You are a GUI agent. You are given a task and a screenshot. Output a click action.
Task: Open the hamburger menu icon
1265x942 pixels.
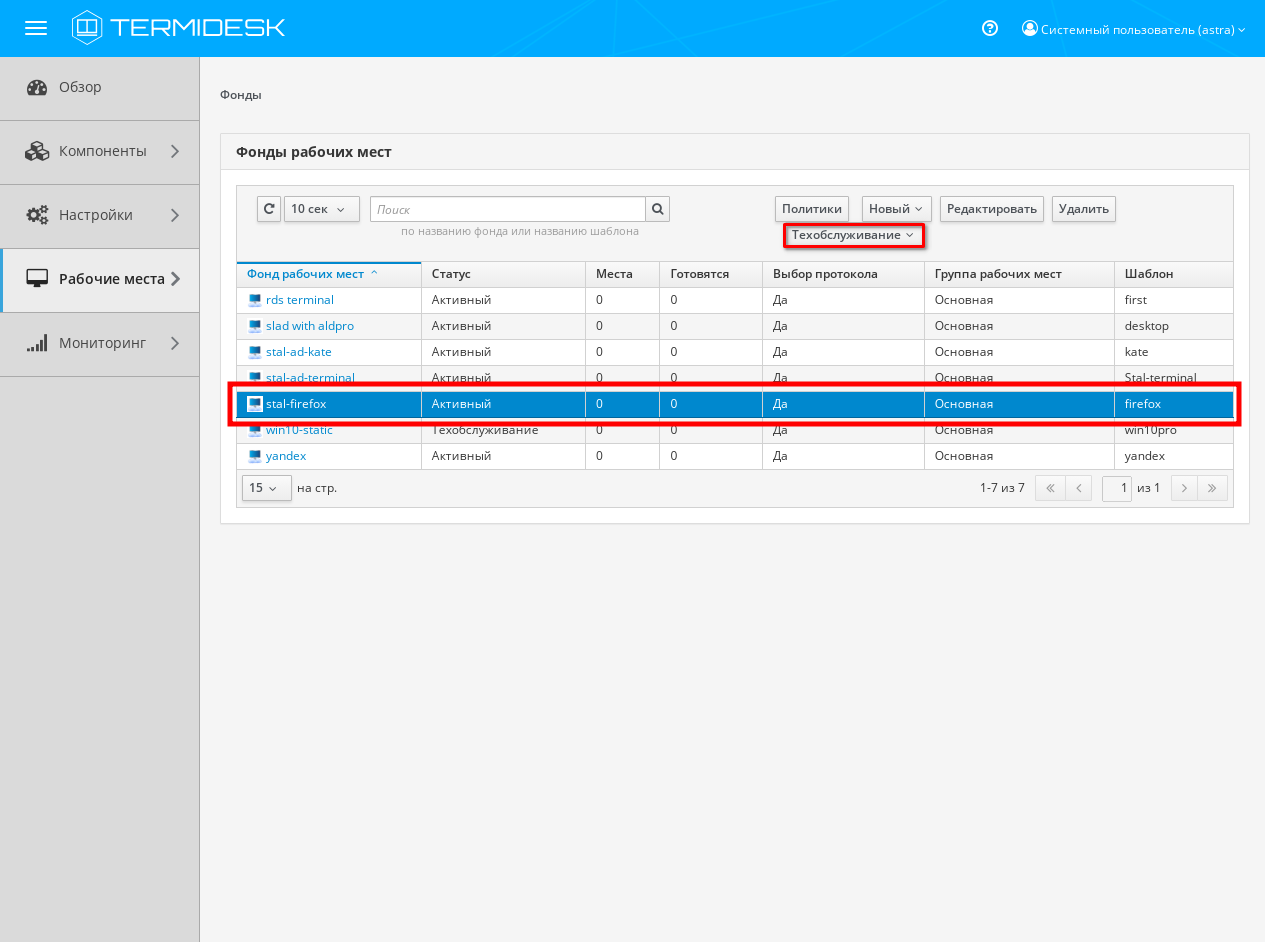point(36,28)
